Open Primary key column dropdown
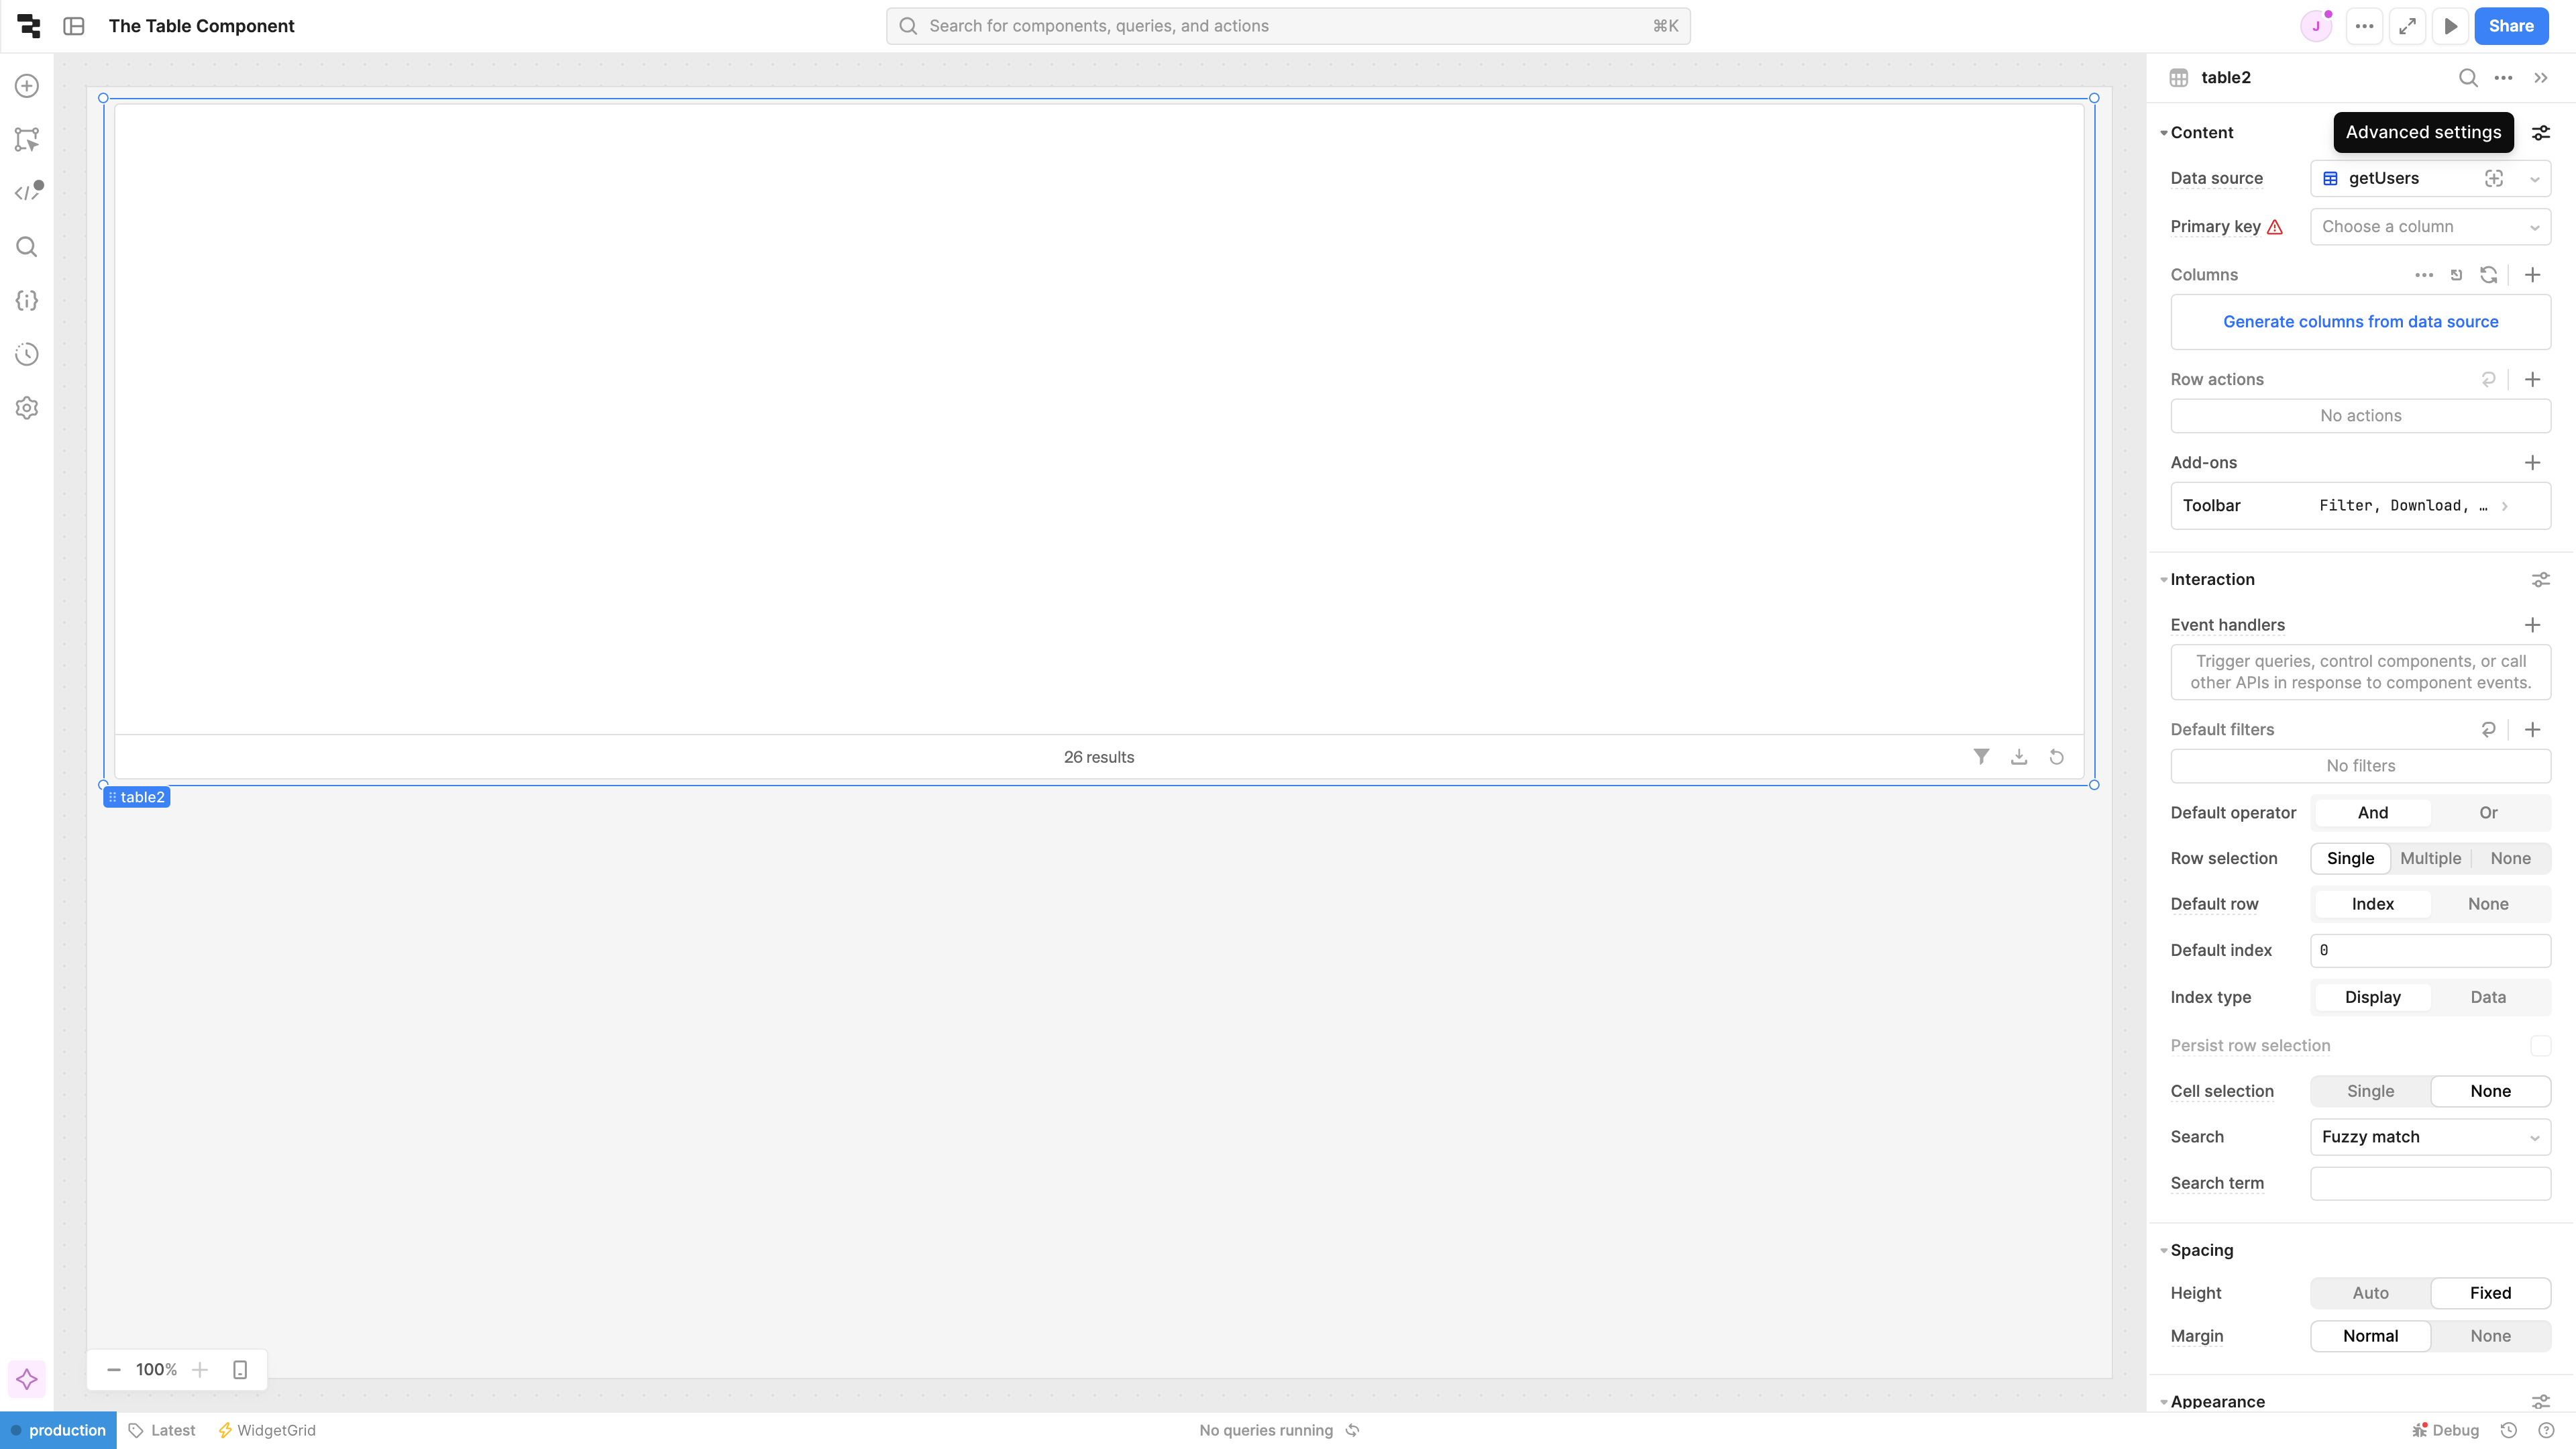2576x1449 pixels. click(2430, 227)
